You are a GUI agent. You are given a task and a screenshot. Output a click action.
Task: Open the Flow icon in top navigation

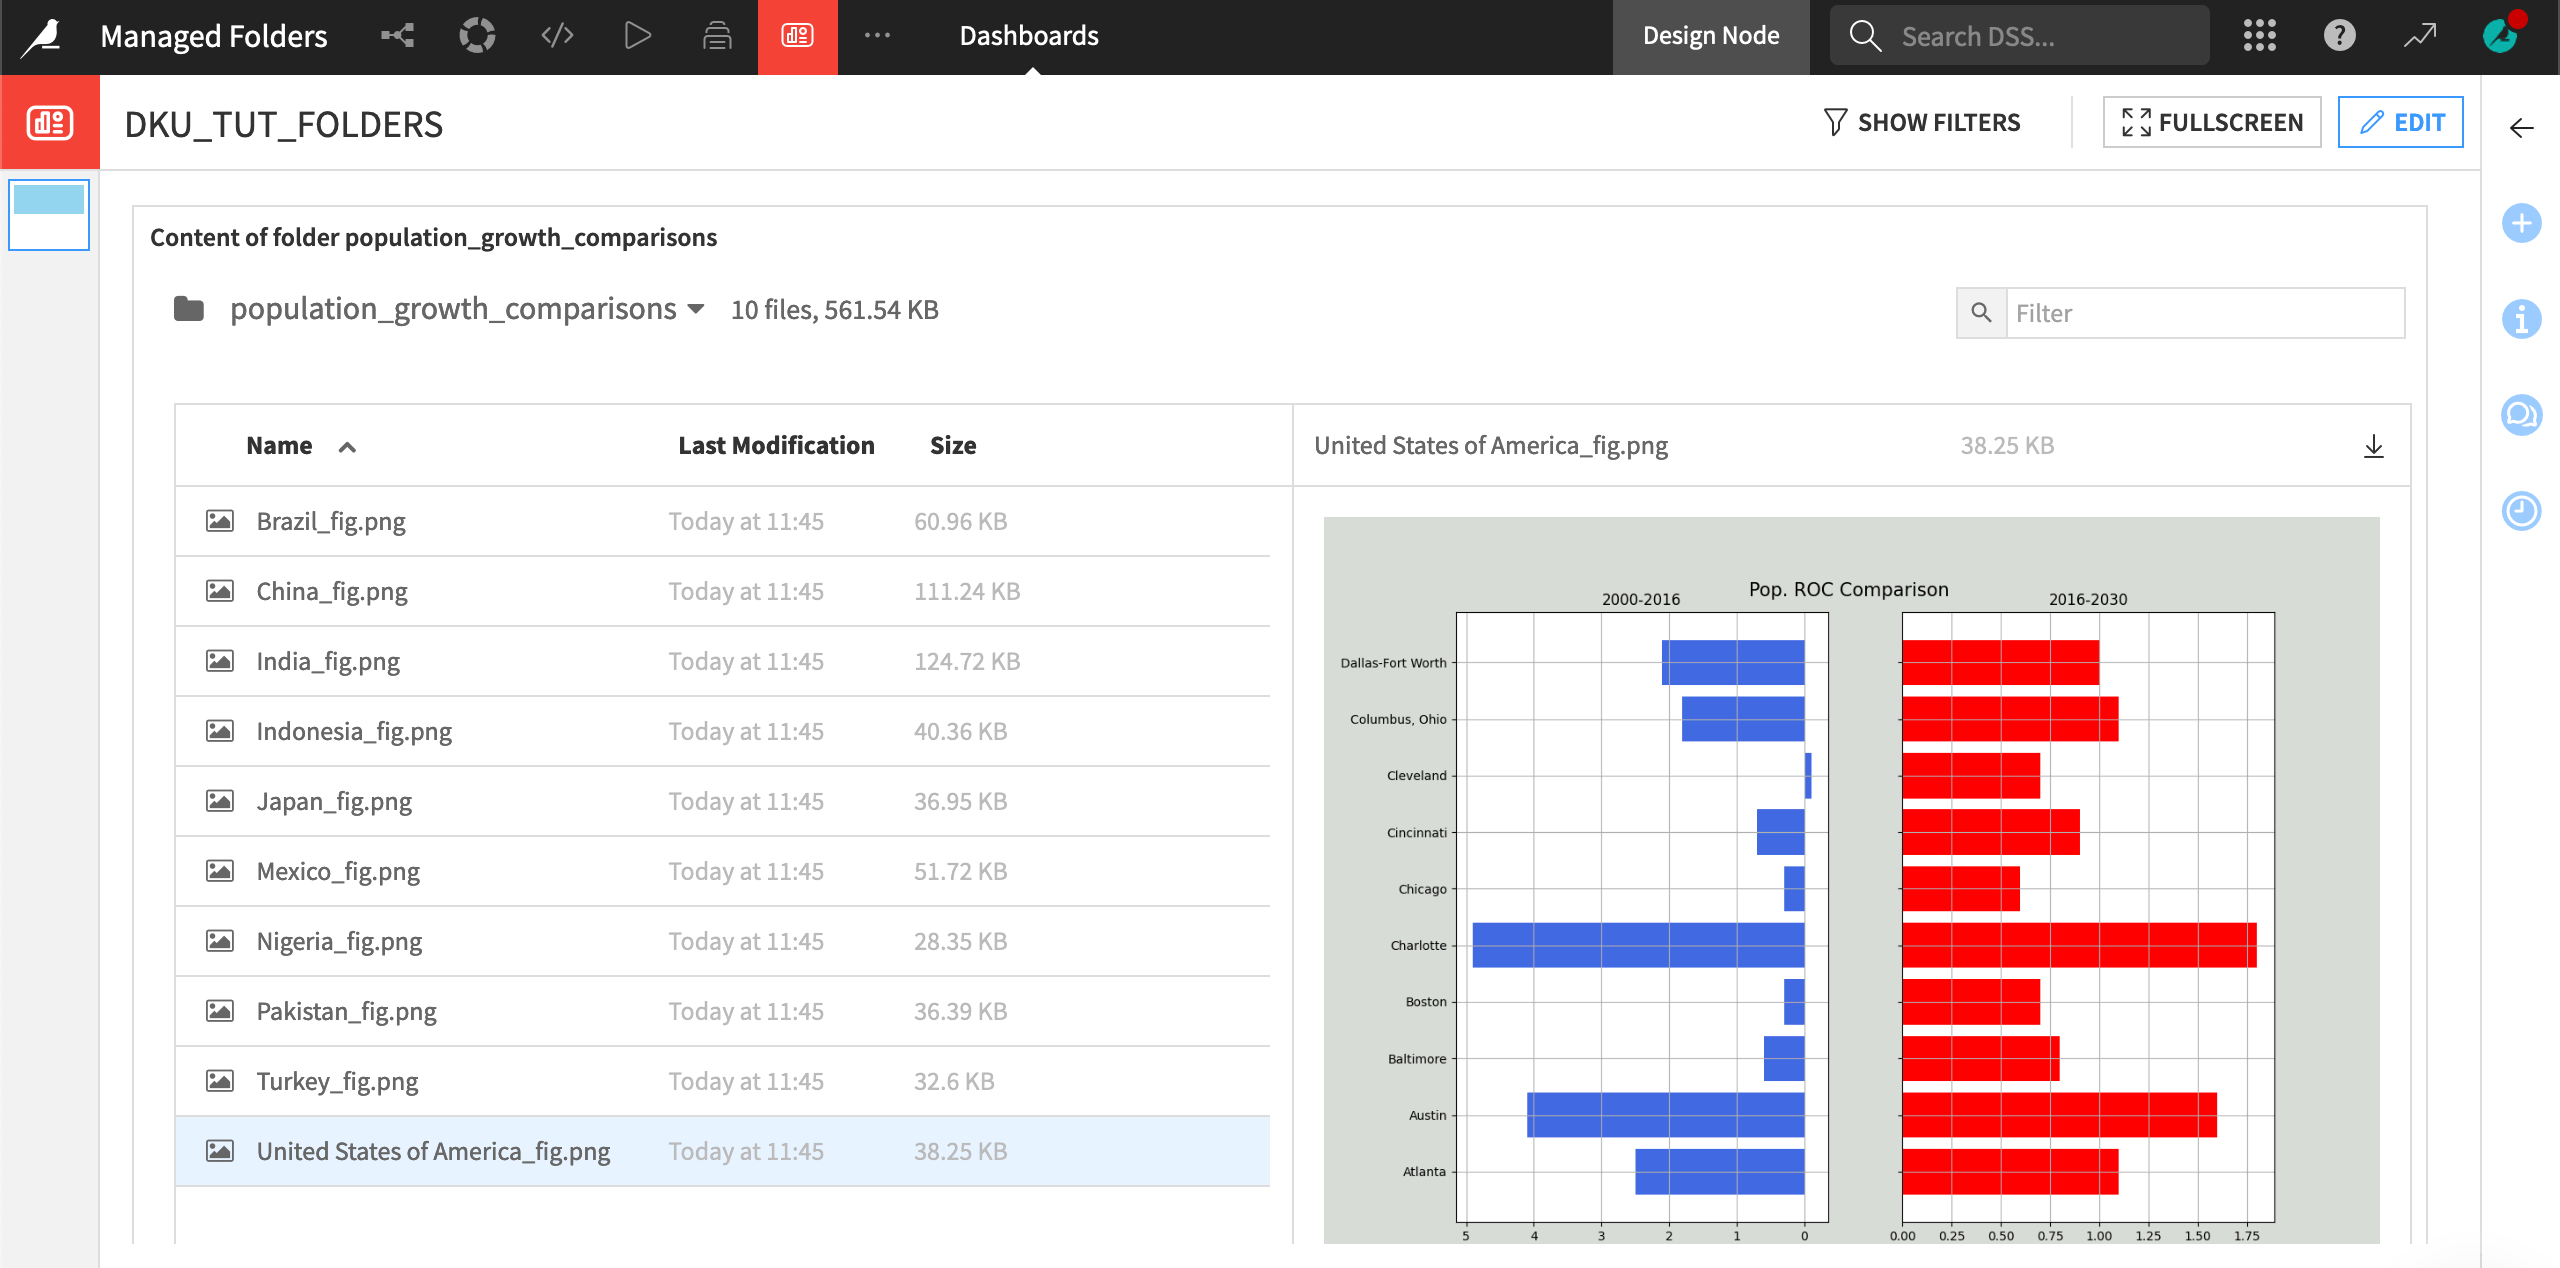pos(397,36)
